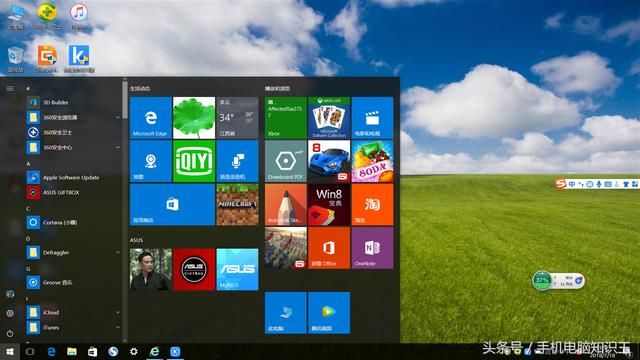
Task: Open File Explorer from the taskbar
Action: click(x=72, y=351)
